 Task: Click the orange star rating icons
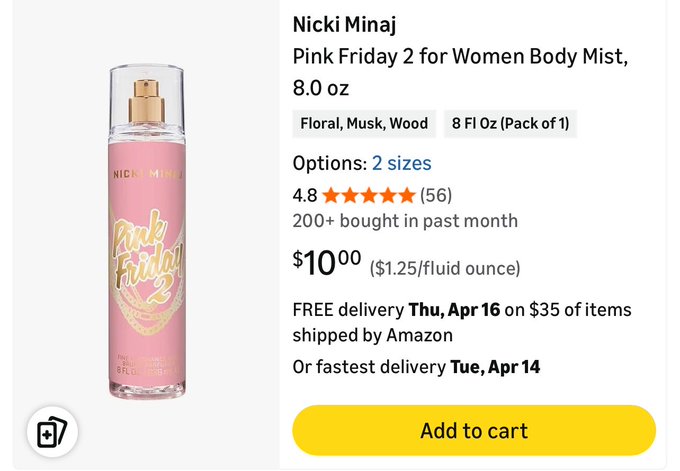368,195
